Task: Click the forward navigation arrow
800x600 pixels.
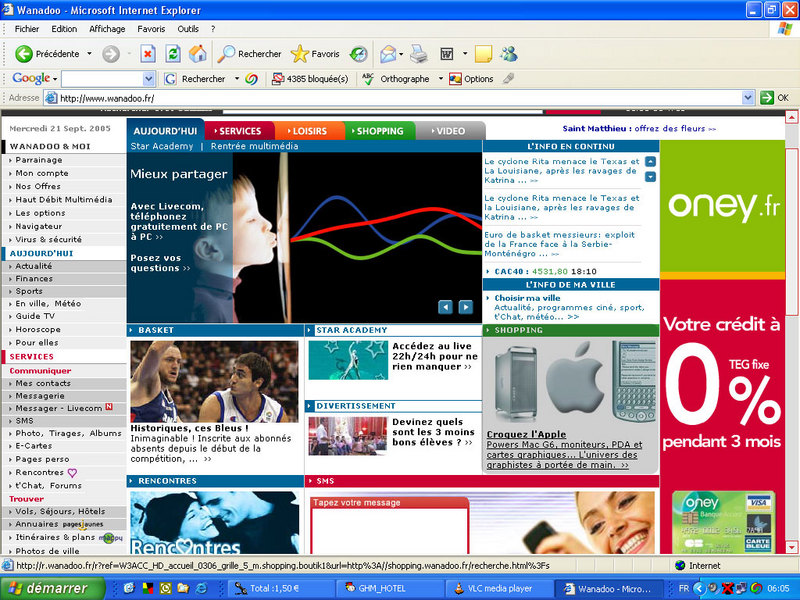Action: [x=111, y=54]
